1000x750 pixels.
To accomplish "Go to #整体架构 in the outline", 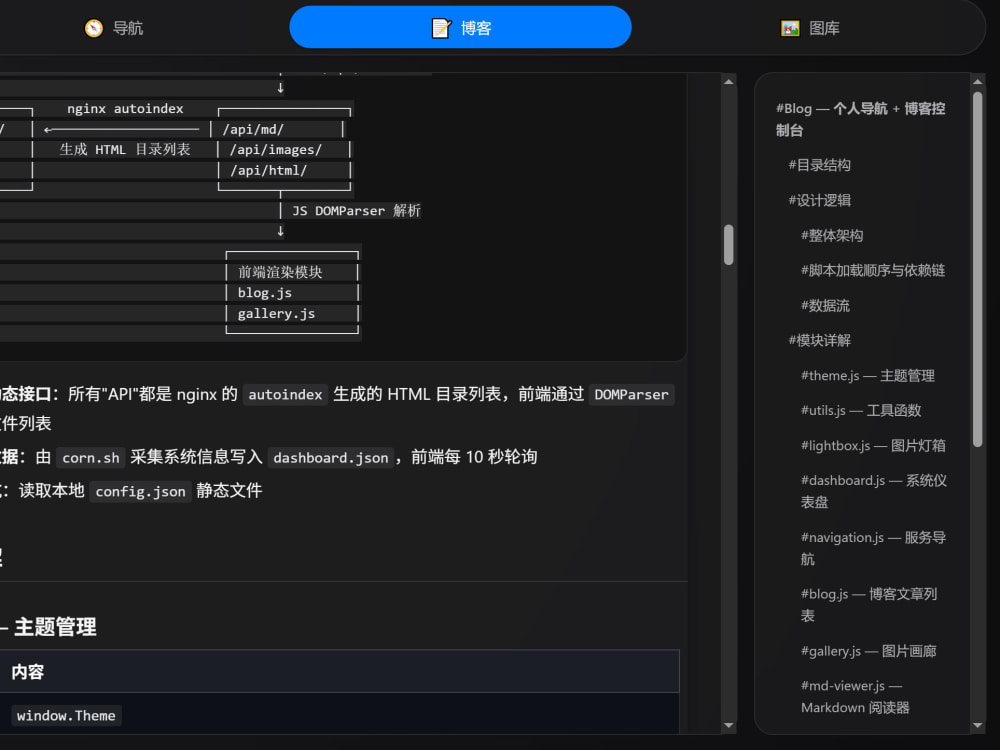I will [832, 235].
